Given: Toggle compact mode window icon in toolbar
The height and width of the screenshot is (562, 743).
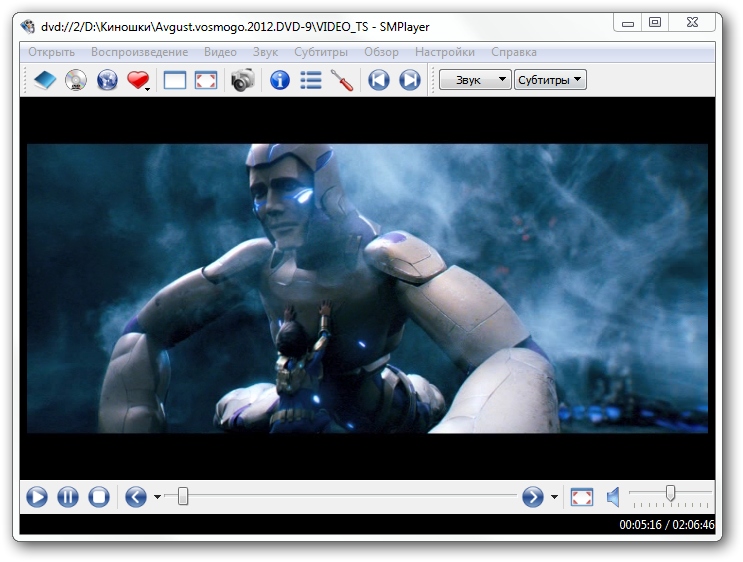Looking at the screenshot, I should tap(175, 81).
